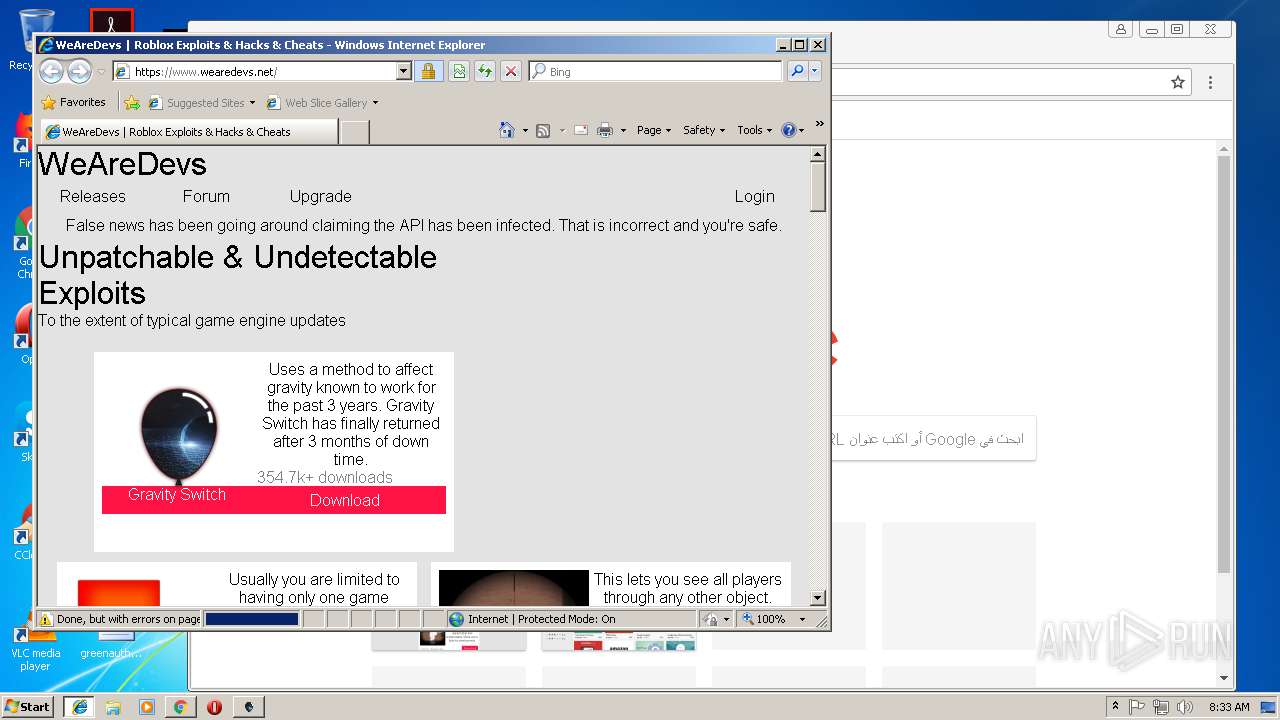
Task: Click Download for Gravity Switch
Action: [x=344, y=500]
